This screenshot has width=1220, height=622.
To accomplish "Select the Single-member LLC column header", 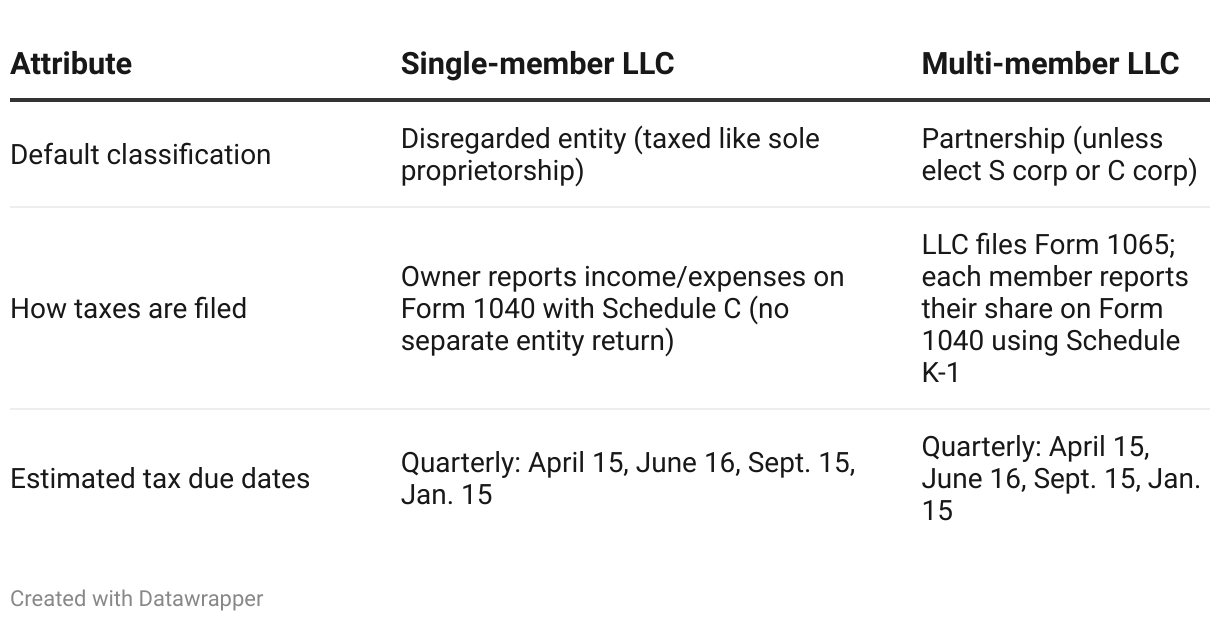I will [x=537, y=64].
